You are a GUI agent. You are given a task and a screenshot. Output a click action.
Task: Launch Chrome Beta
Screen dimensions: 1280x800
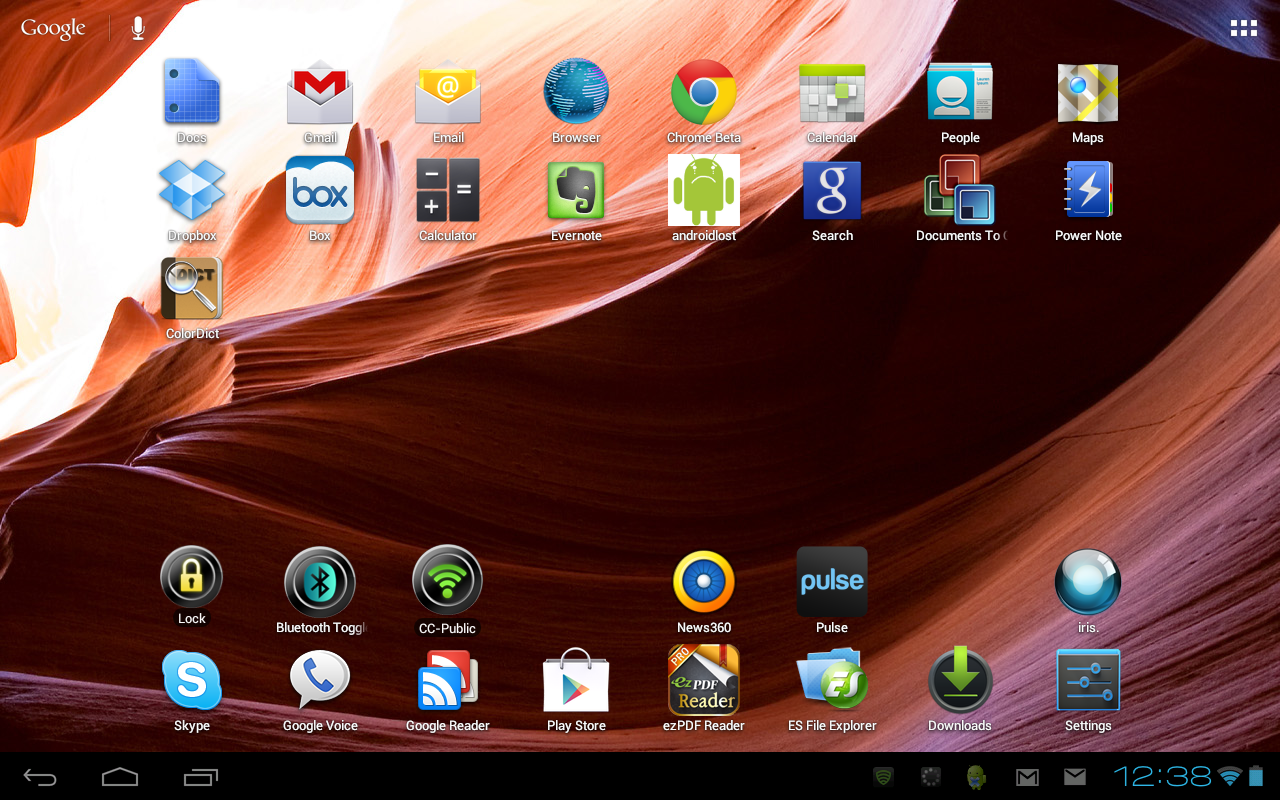point(704,90)
